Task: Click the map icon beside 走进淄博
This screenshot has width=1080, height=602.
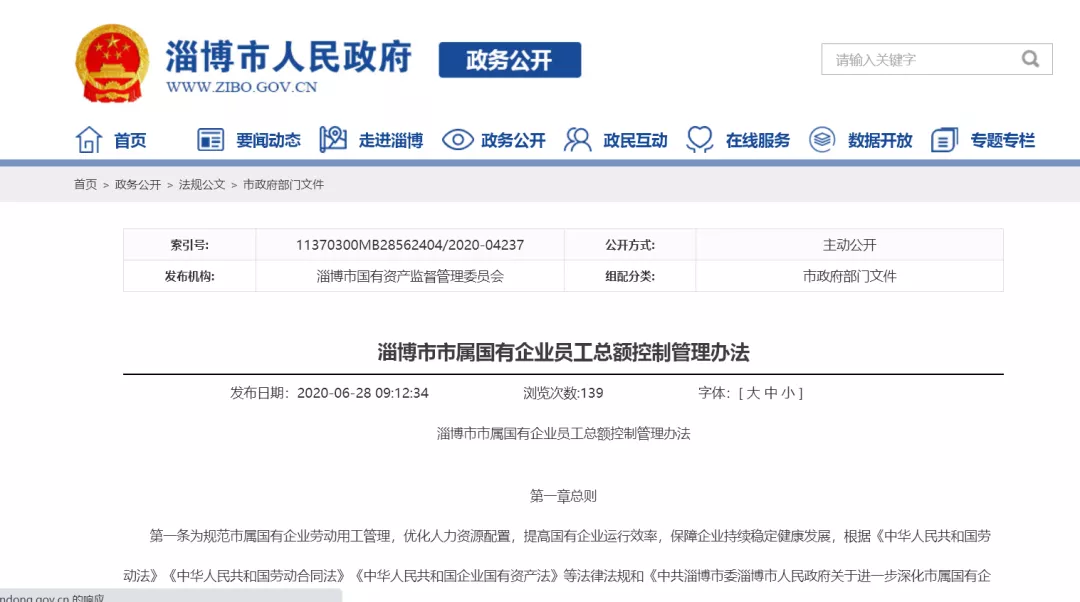Action: click(333, 140)
